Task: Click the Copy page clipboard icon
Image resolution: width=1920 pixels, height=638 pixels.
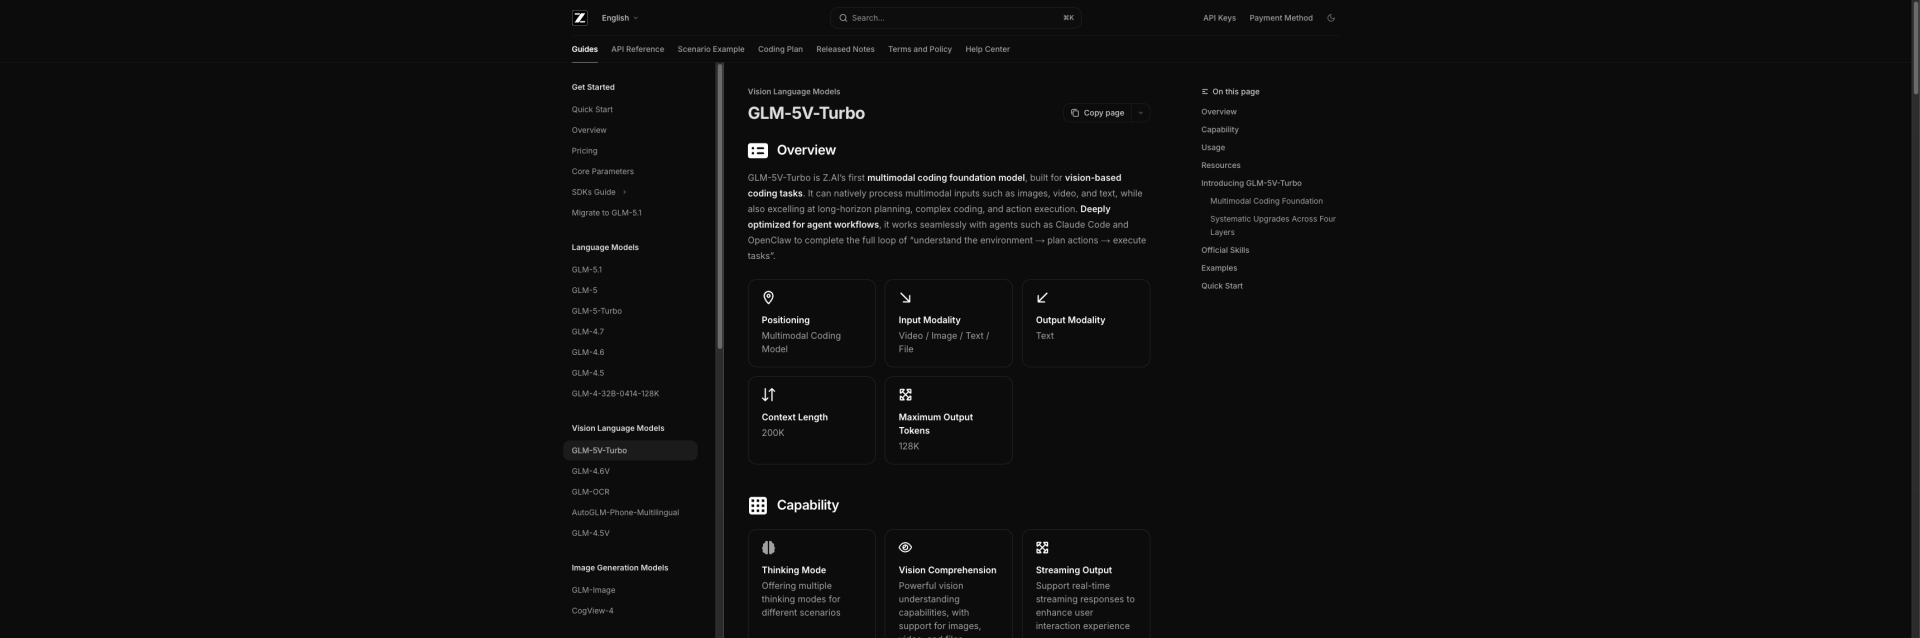Action: click(x=1075, y=113)
